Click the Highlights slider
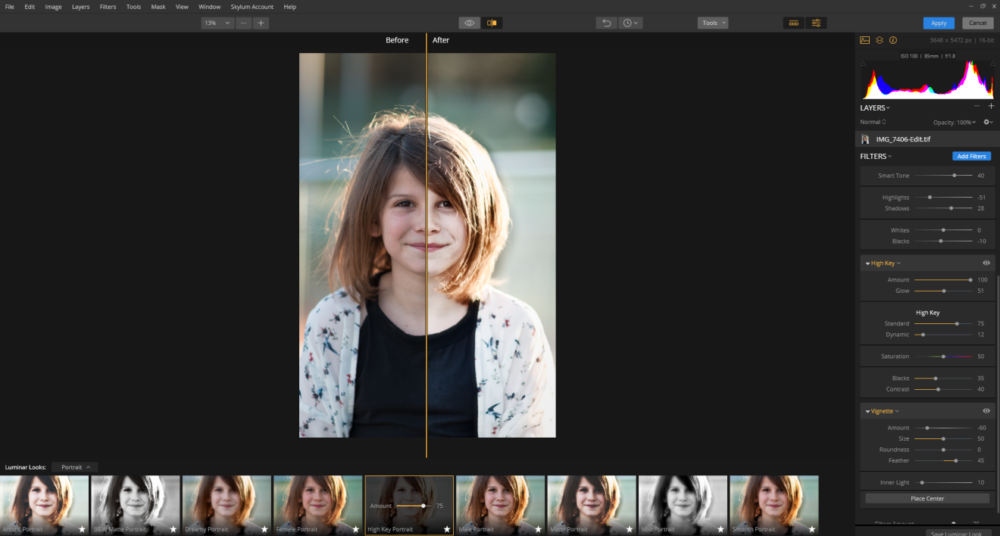Viewport: 1000px width, 536px height. 943,197
